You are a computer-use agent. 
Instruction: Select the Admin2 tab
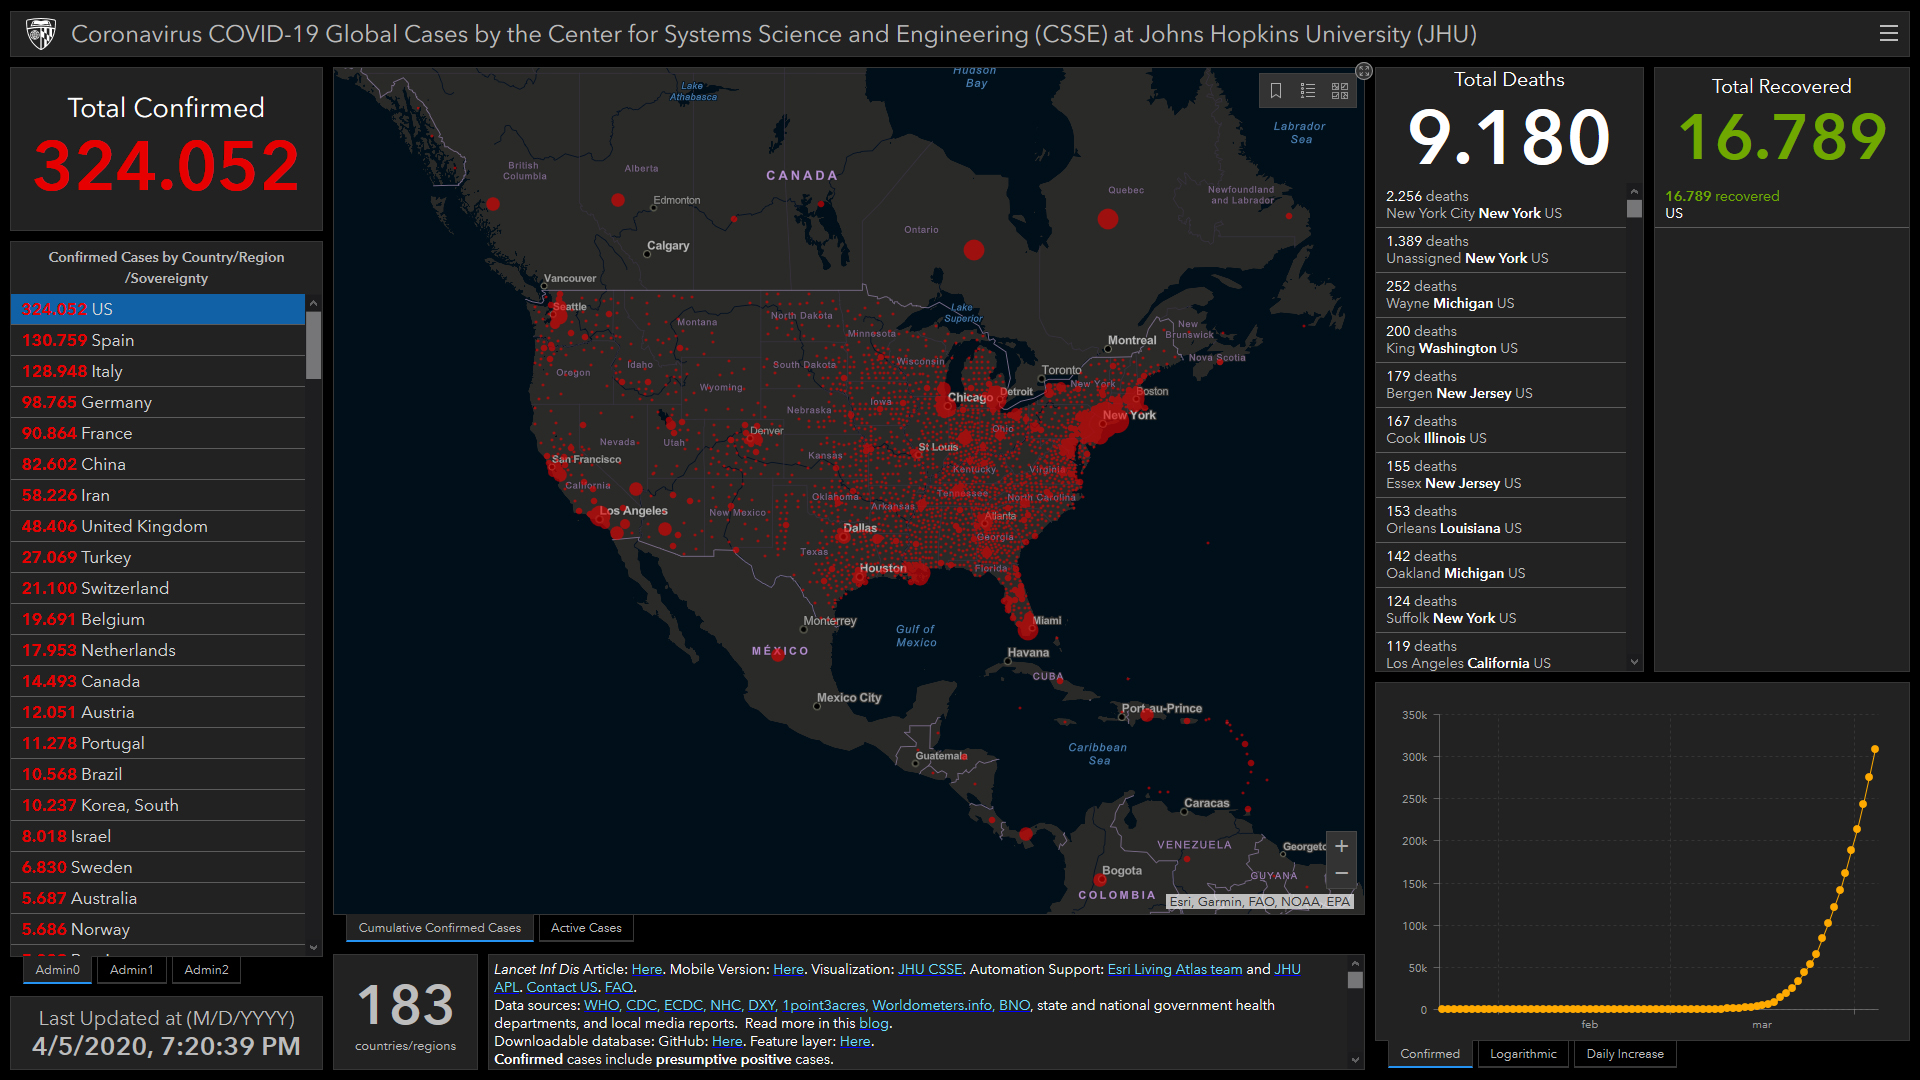coord(207,970)
